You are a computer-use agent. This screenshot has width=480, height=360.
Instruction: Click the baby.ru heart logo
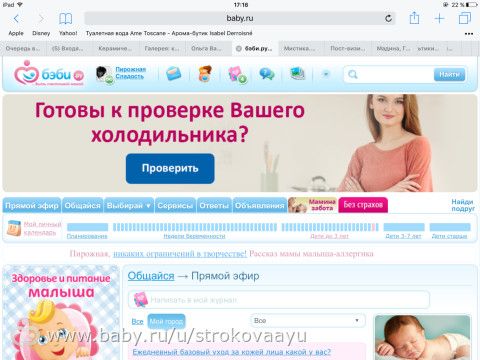(48, 74)
